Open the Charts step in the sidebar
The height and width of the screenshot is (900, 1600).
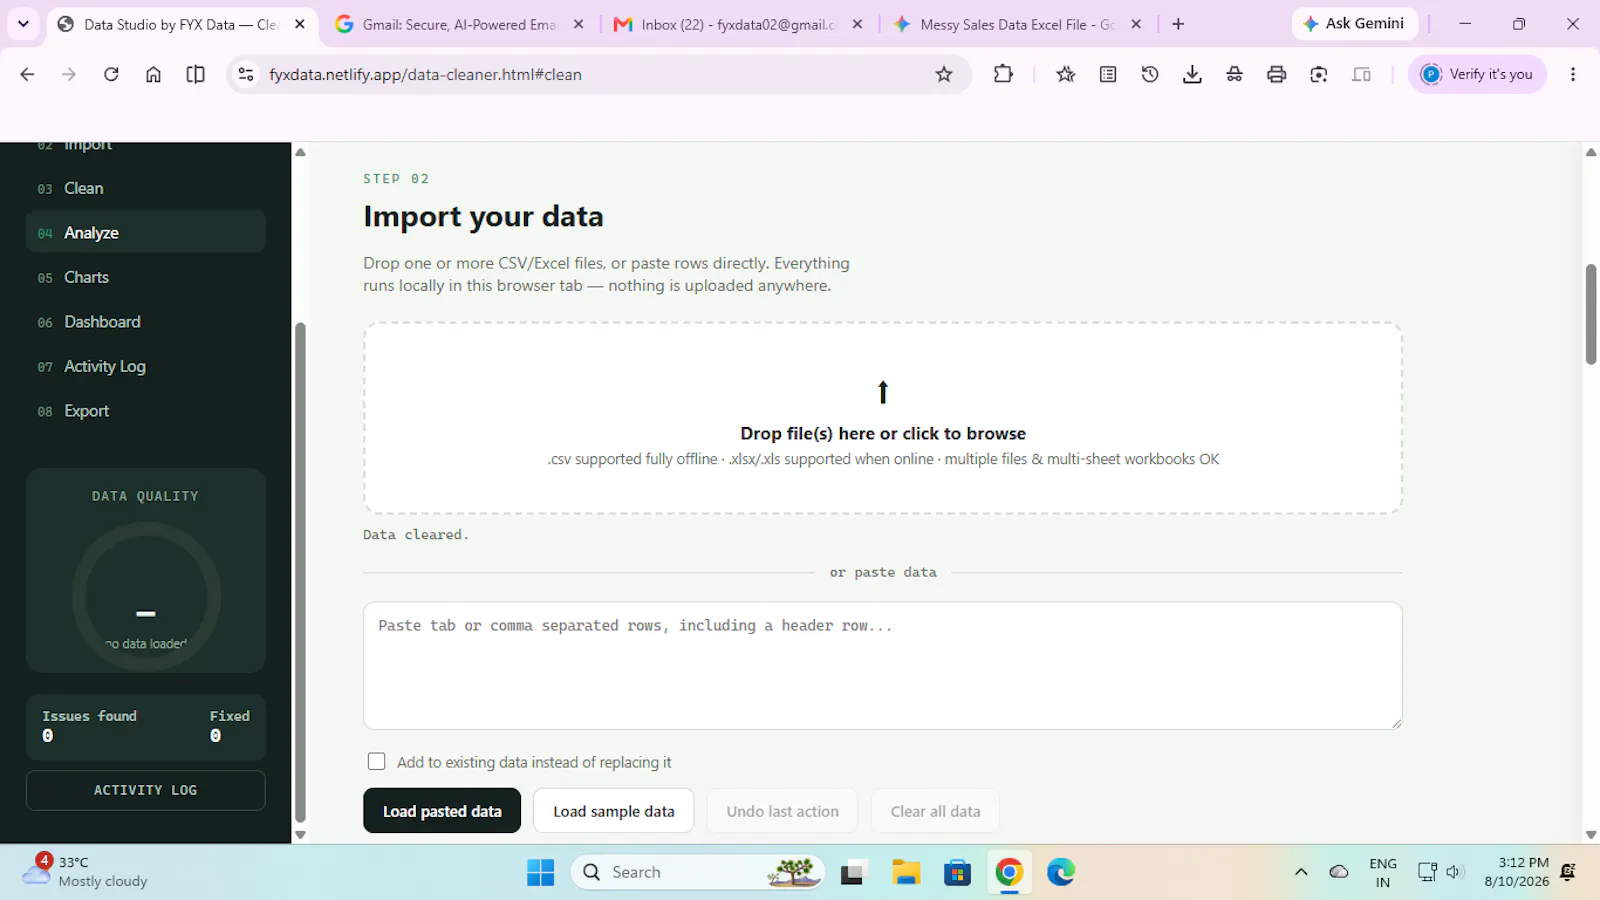pos(146,277)
